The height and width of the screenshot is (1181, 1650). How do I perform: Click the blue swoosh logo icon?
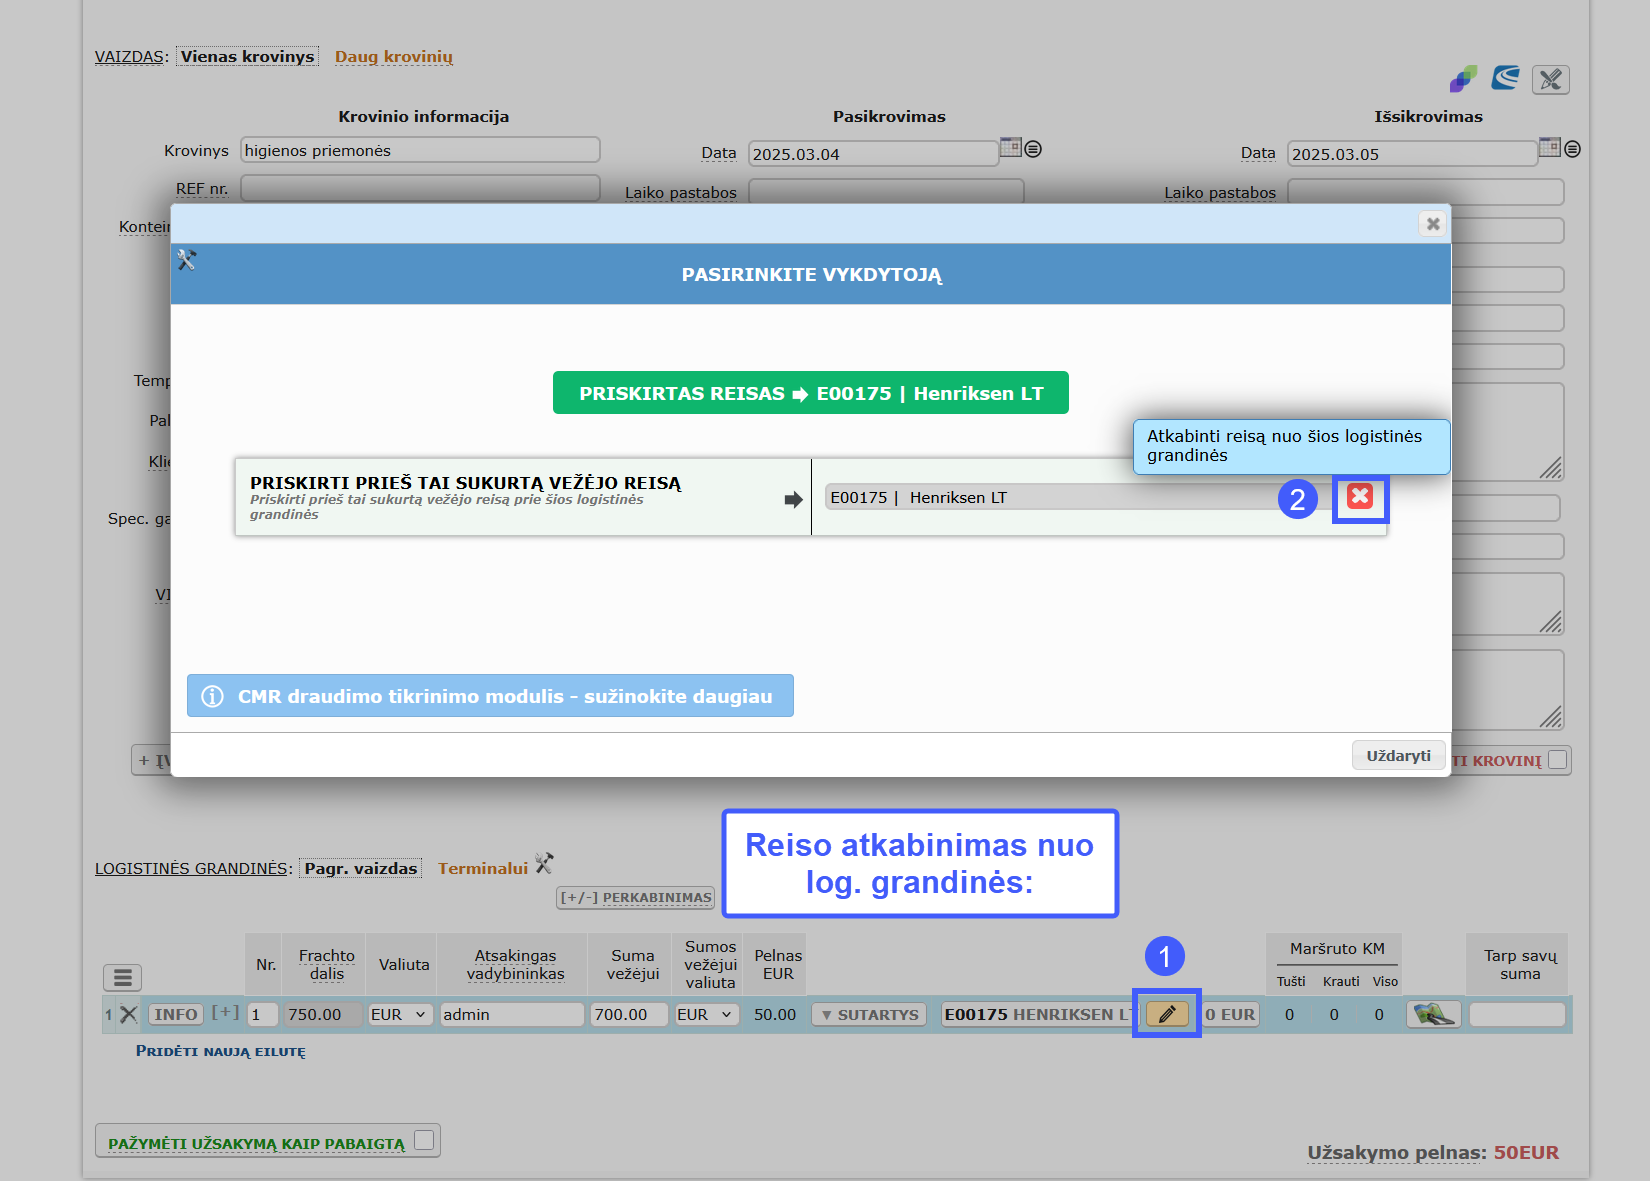(x=1506, y=78)
